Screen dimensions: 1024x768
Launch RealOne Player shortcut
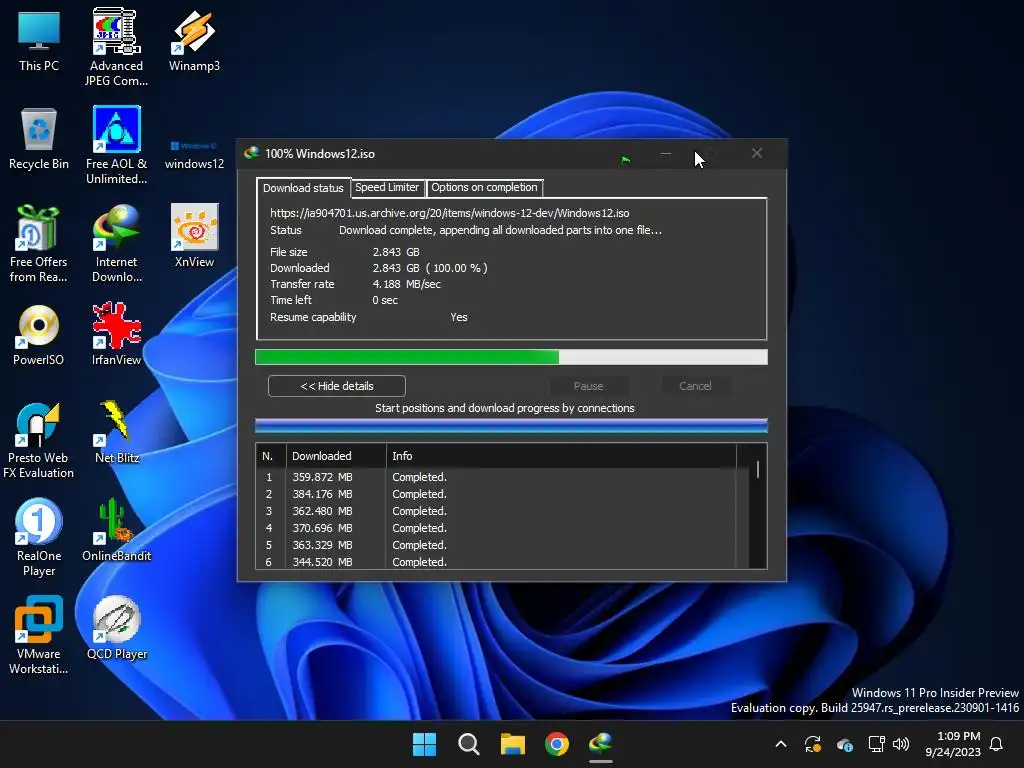click(x=39, y=537)
